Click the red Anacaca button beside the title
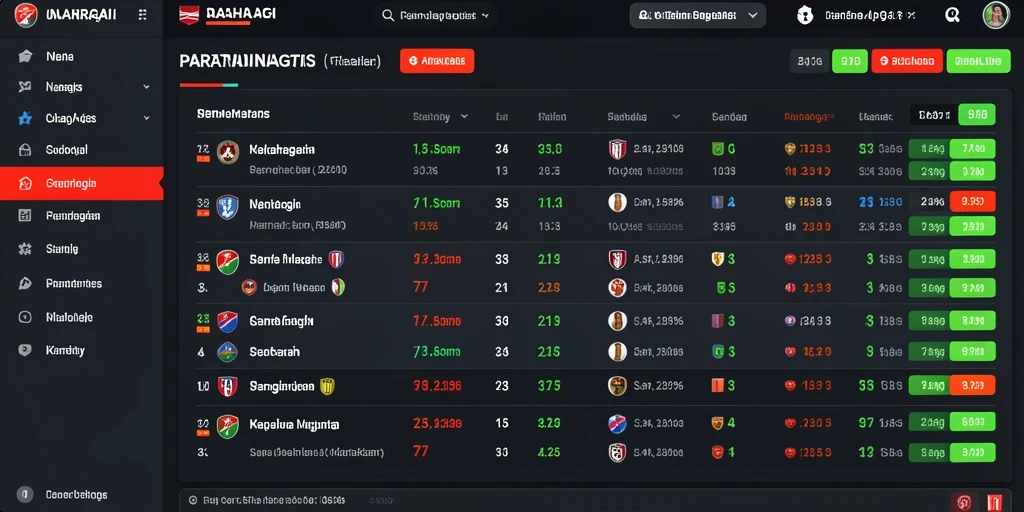1024x512 pixels. point(437,61)
